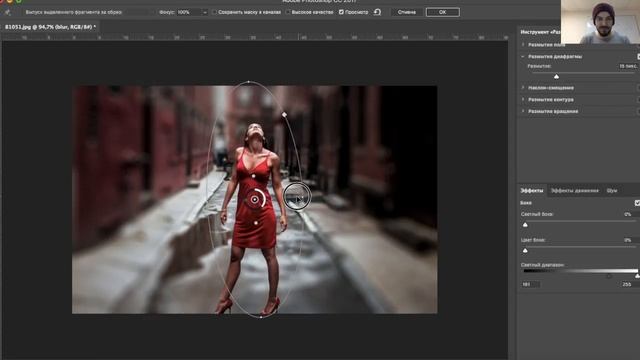Toggle the Боке effects checkbox
Viewport: 640px width, 360px height.
pyautogui.click(x=637, y=203)
